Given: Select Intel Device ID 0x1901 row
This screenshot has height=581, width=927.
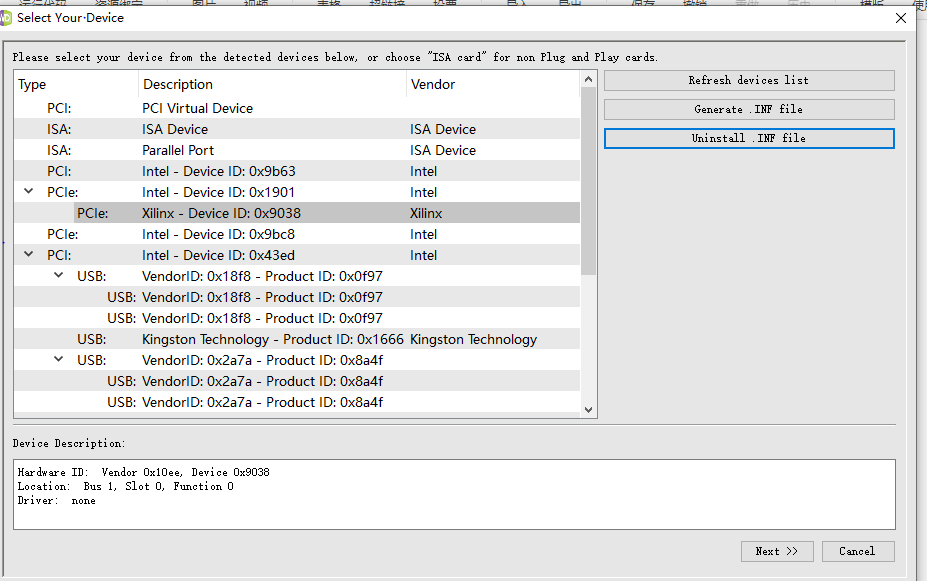Looking at the screenshot, I should pyautogui.click(x=297, y=192).
